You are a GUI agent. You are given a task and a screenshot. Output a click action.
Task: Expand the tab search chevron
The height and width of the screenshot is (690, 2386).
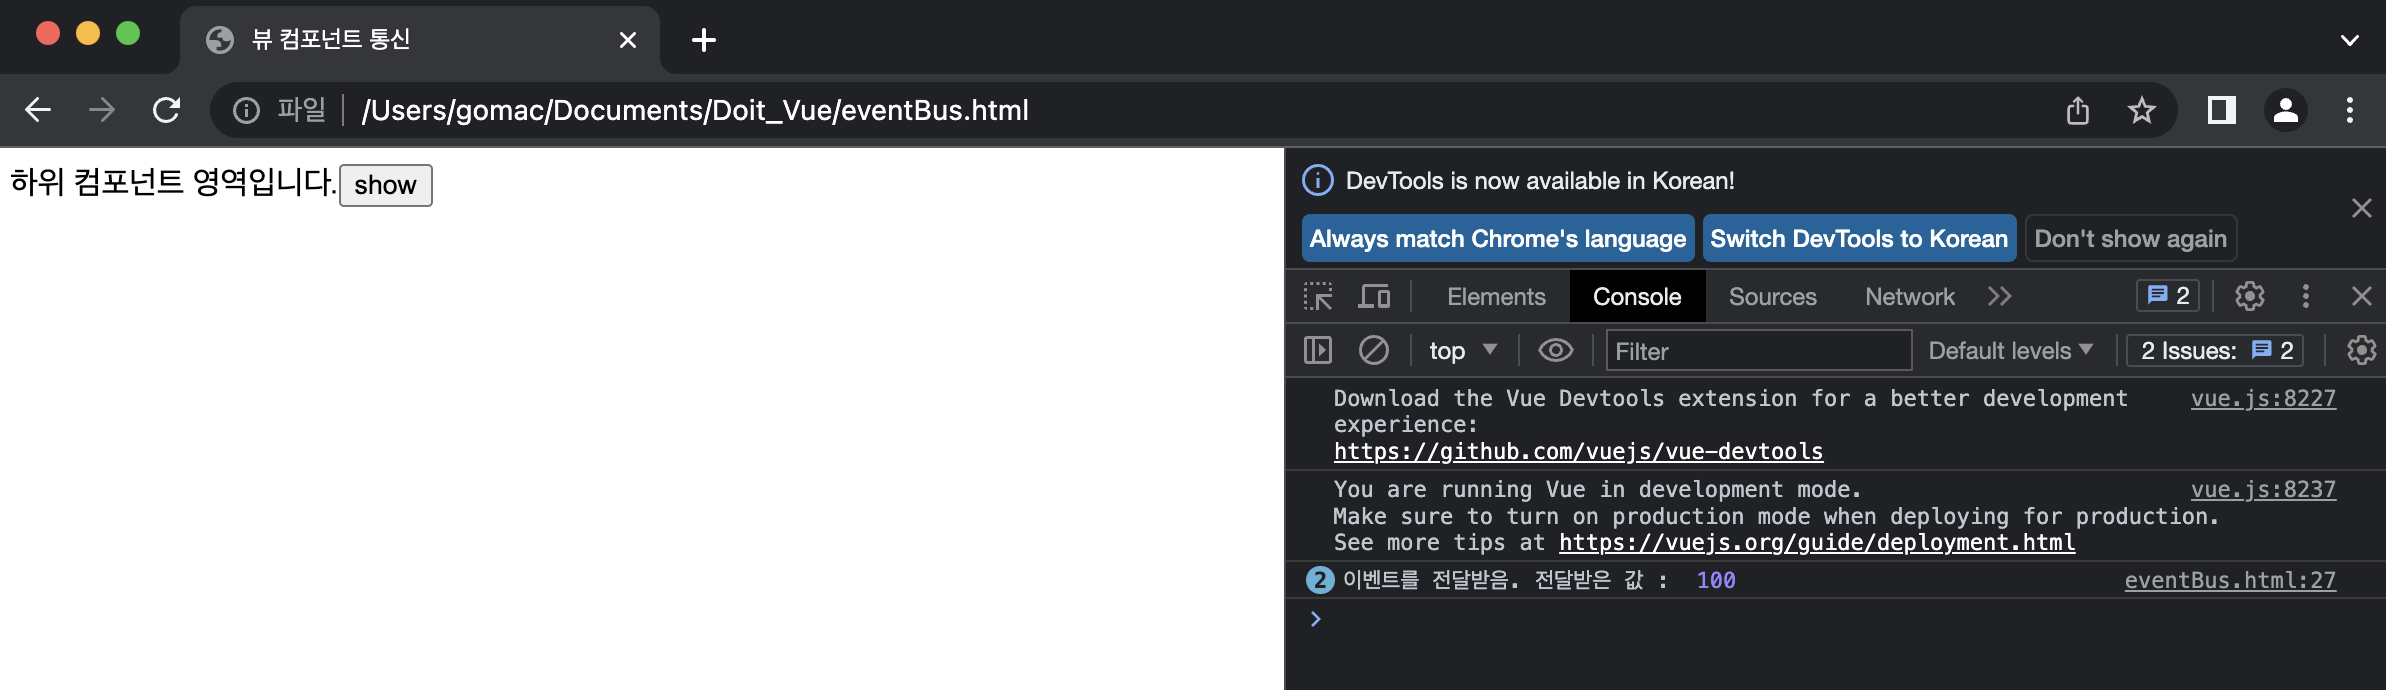(x=2350, y=40)
